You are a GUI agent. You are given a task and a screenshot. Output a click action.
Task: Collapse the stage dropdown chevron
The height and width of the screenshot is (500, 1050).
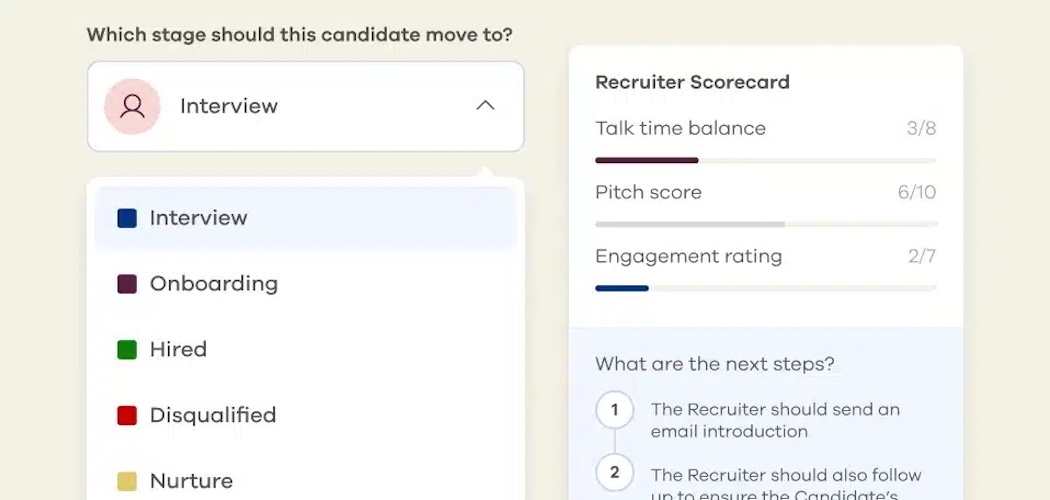[x=485, y=106]
